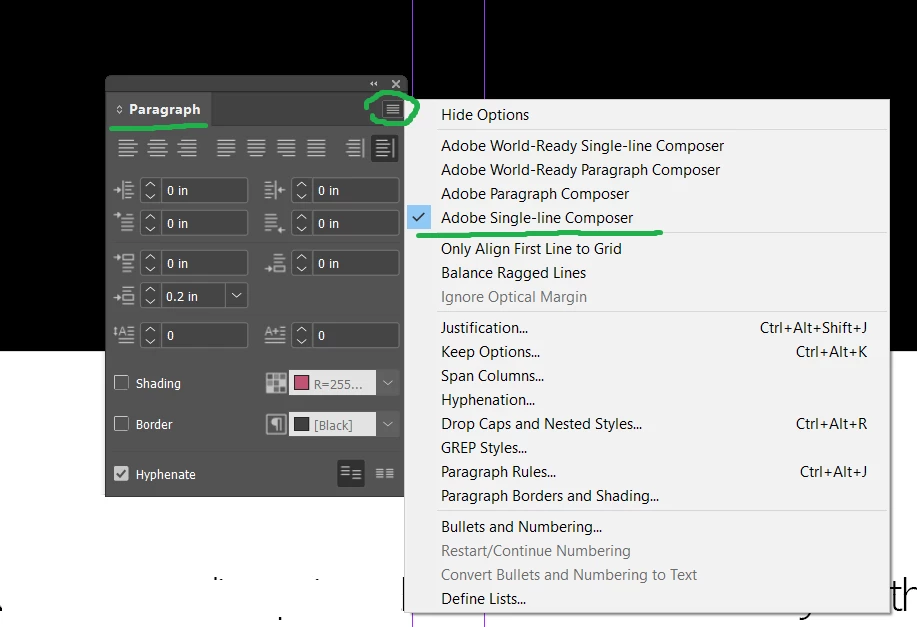The width and height of the screenshot is (917, 627).
Task: Open the Paragraph panel flyout menu icon
Action: [392, 109]
